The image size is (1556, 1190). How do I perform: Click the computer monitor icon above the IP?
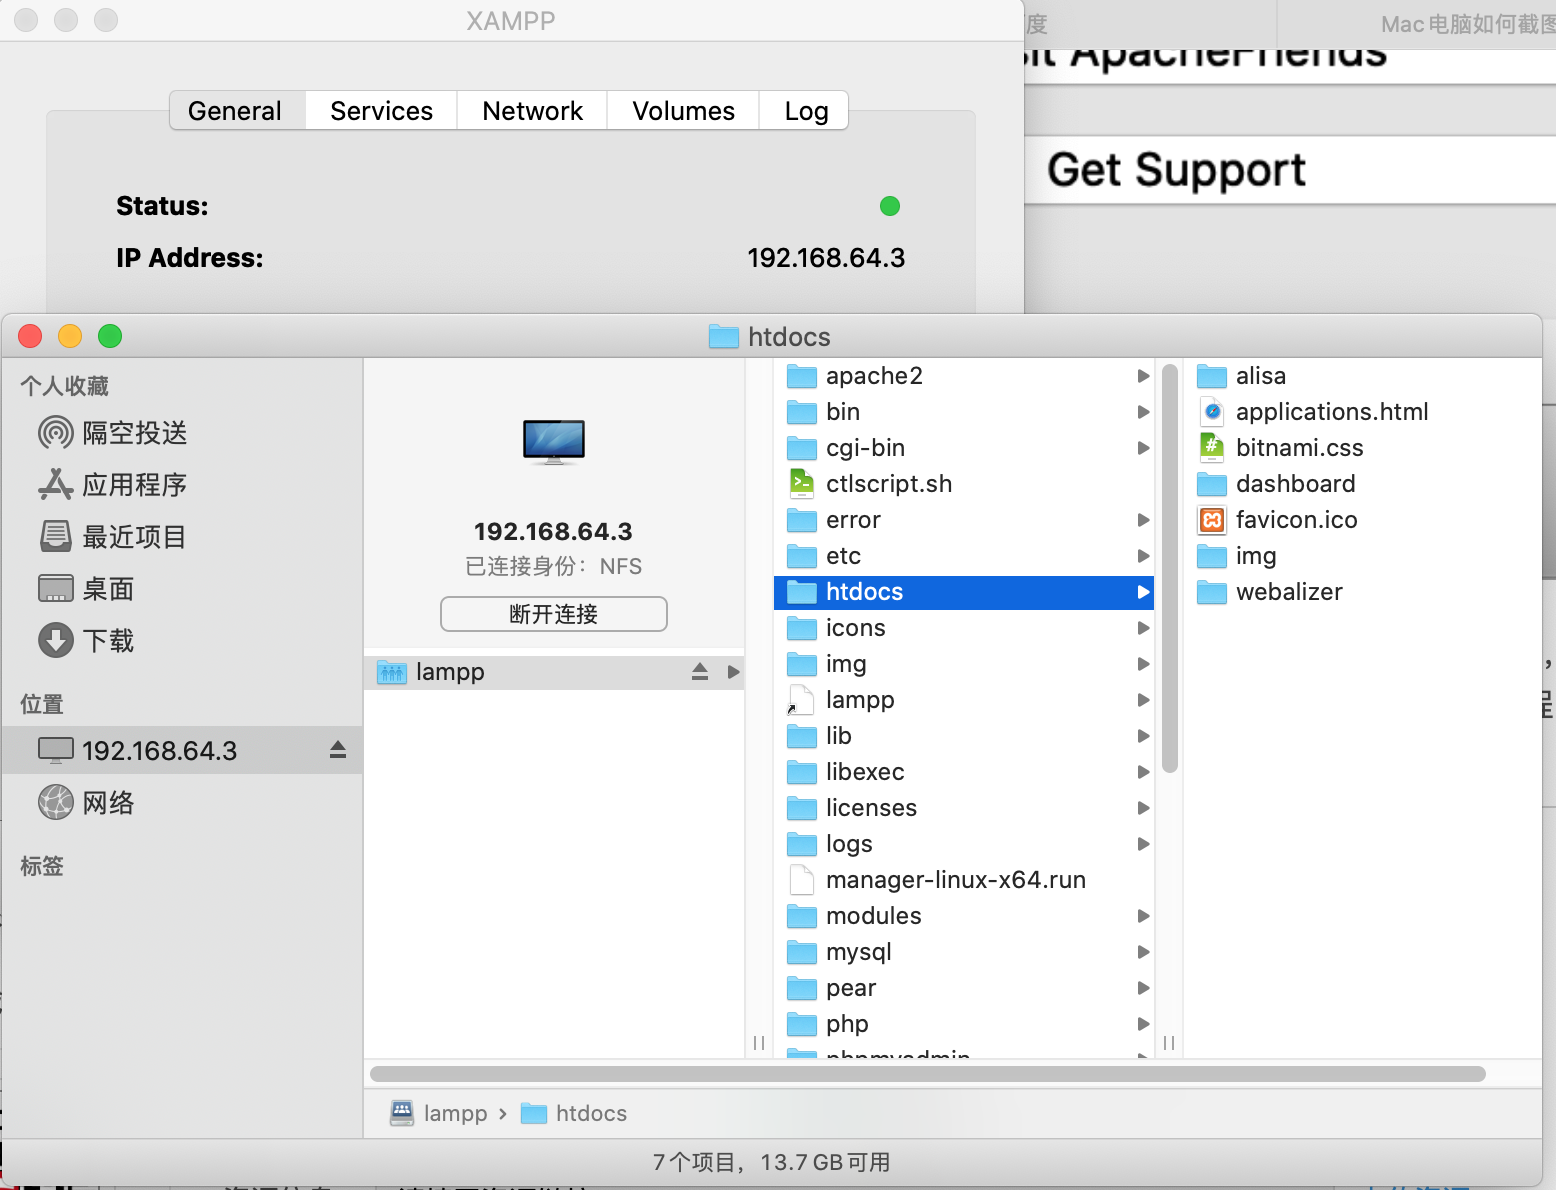coord(554,442)
